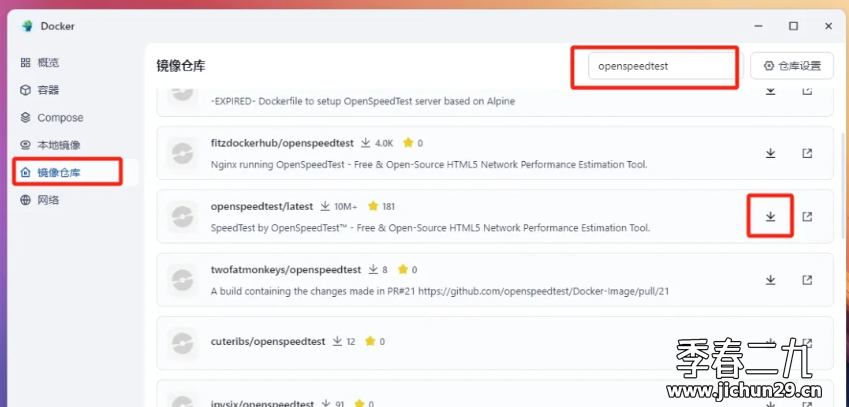
Task: Click the -EXPIRED- Dockerfile description text
Action: tap(362, 101)
